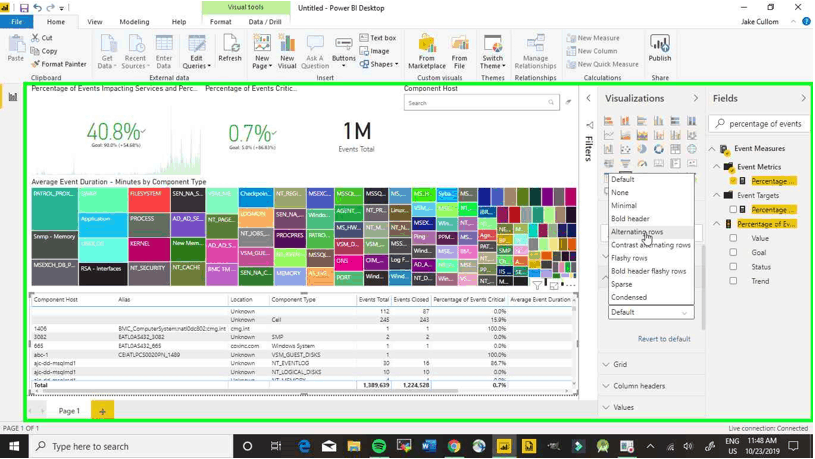Click Format Painter
815x459 pixels.
[58, 64]
